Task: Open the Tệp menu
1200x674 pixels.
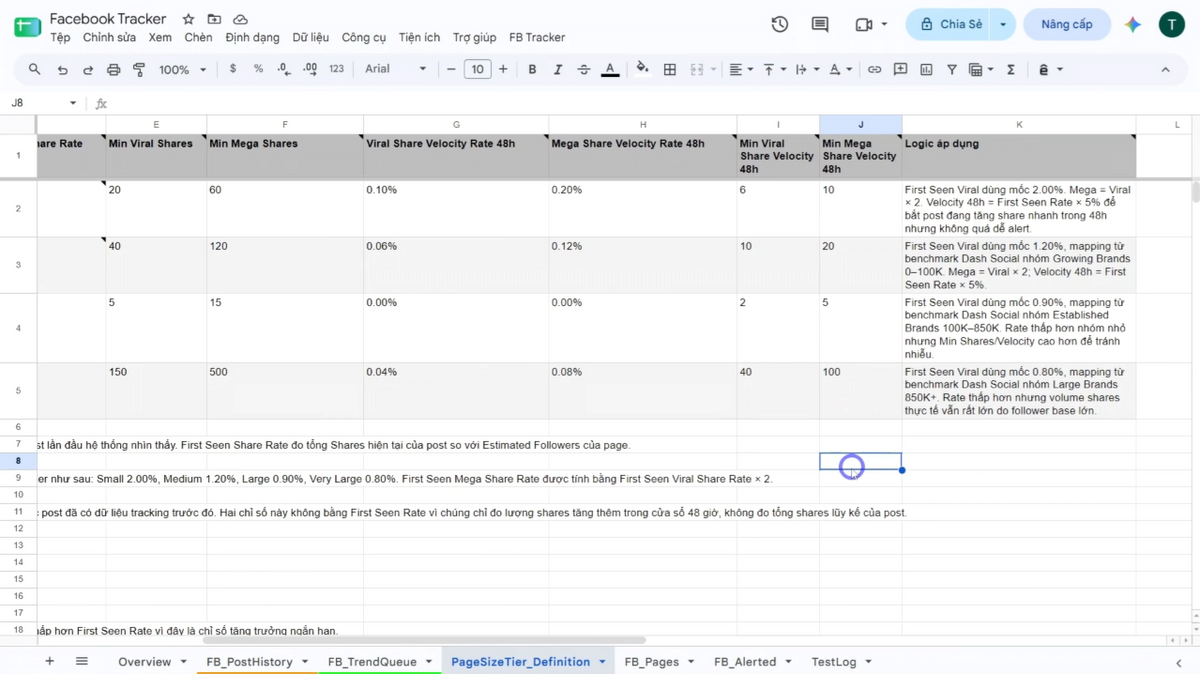Action: point(61,37)
